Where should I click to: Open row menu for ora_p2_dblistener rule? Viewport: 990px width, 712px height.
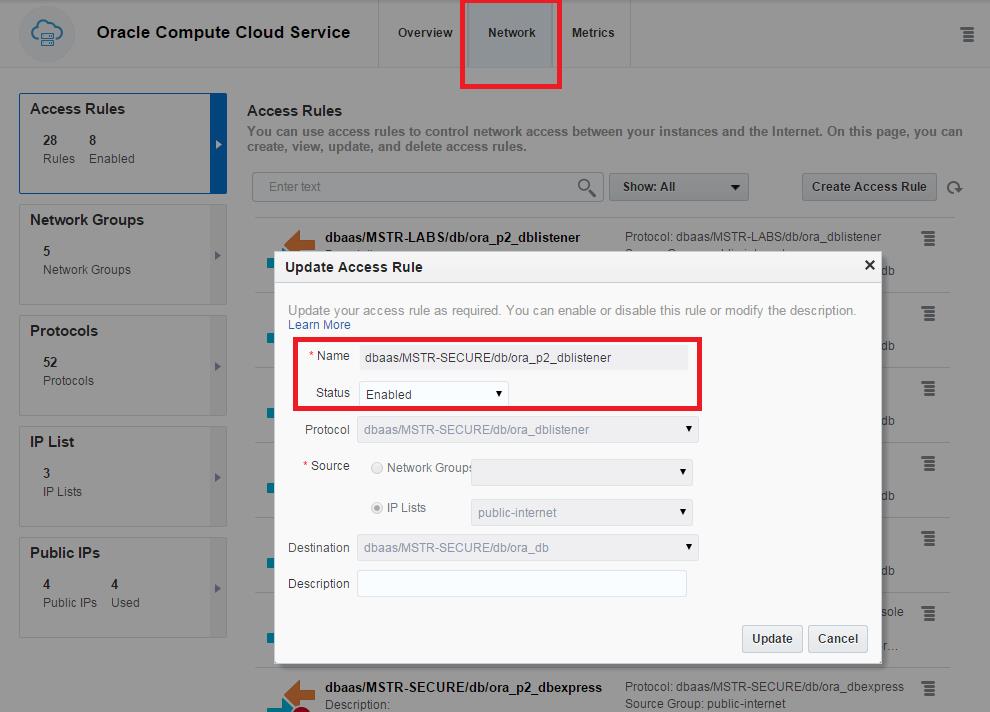point(927,239)
